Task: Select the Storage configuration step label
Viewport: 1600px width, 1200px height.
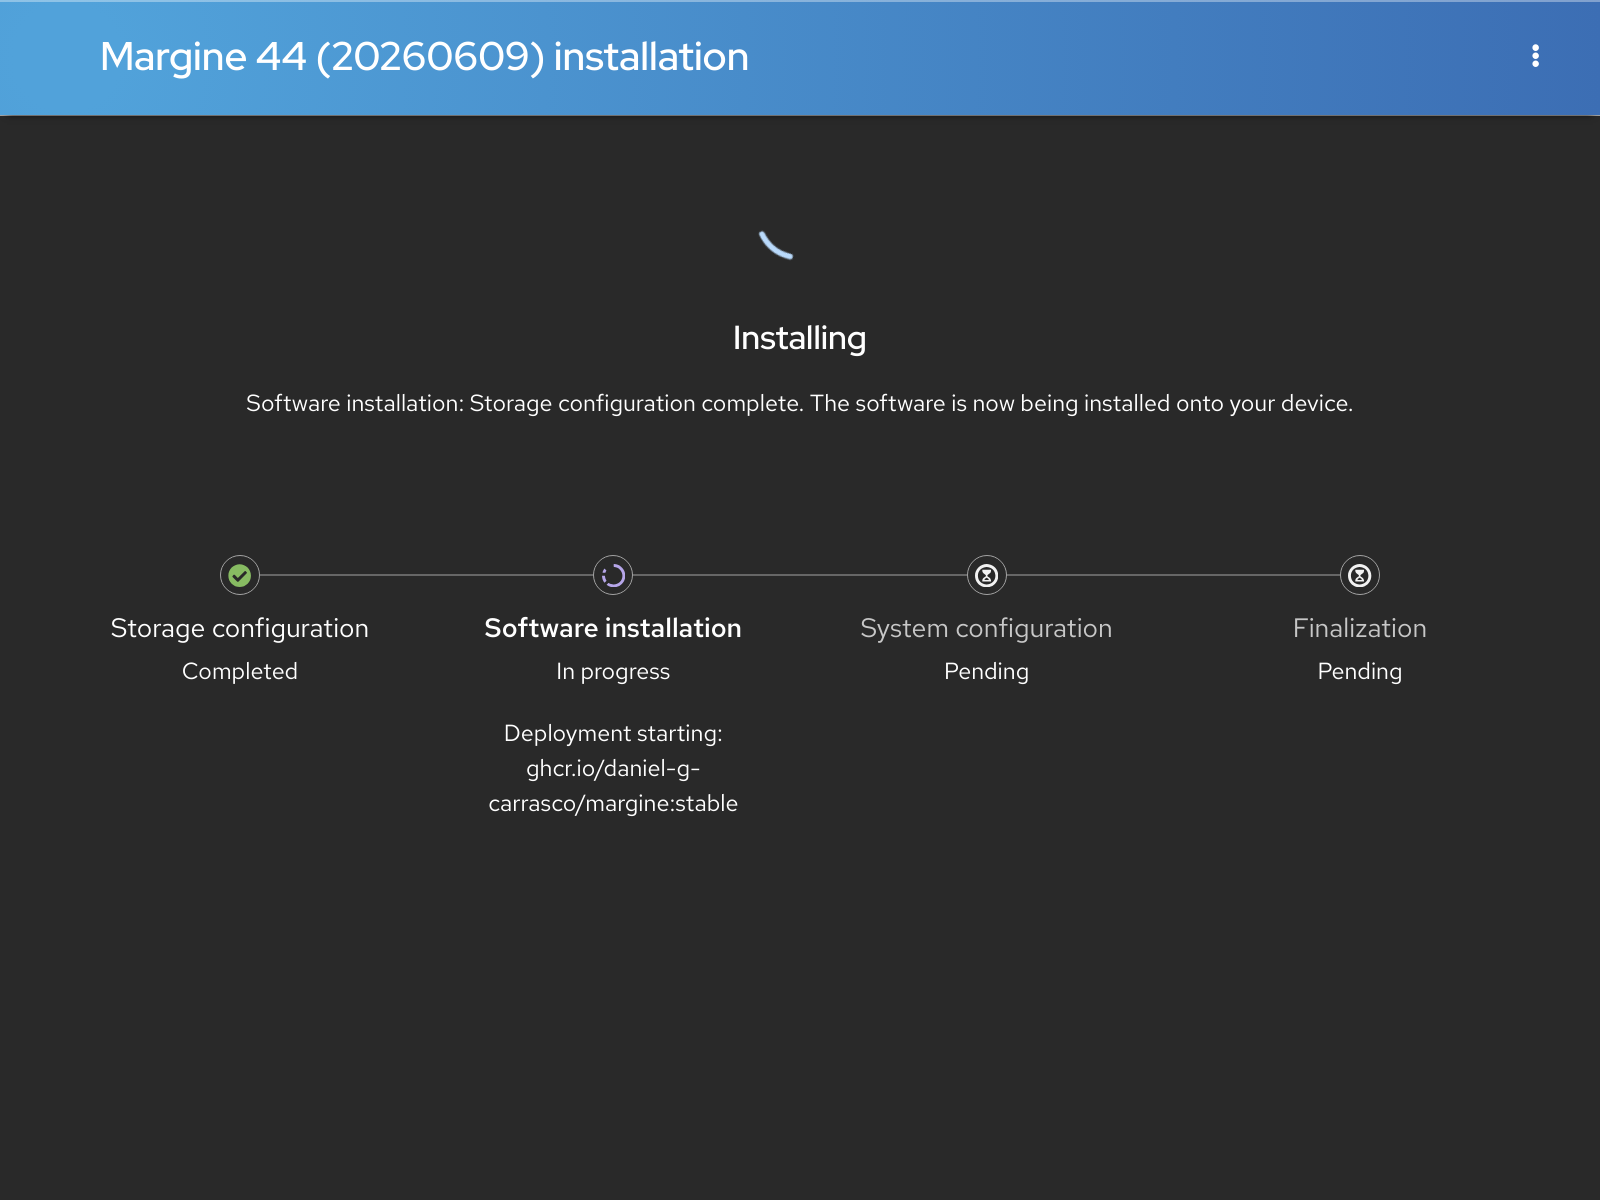Action: [x=240, y=628]
